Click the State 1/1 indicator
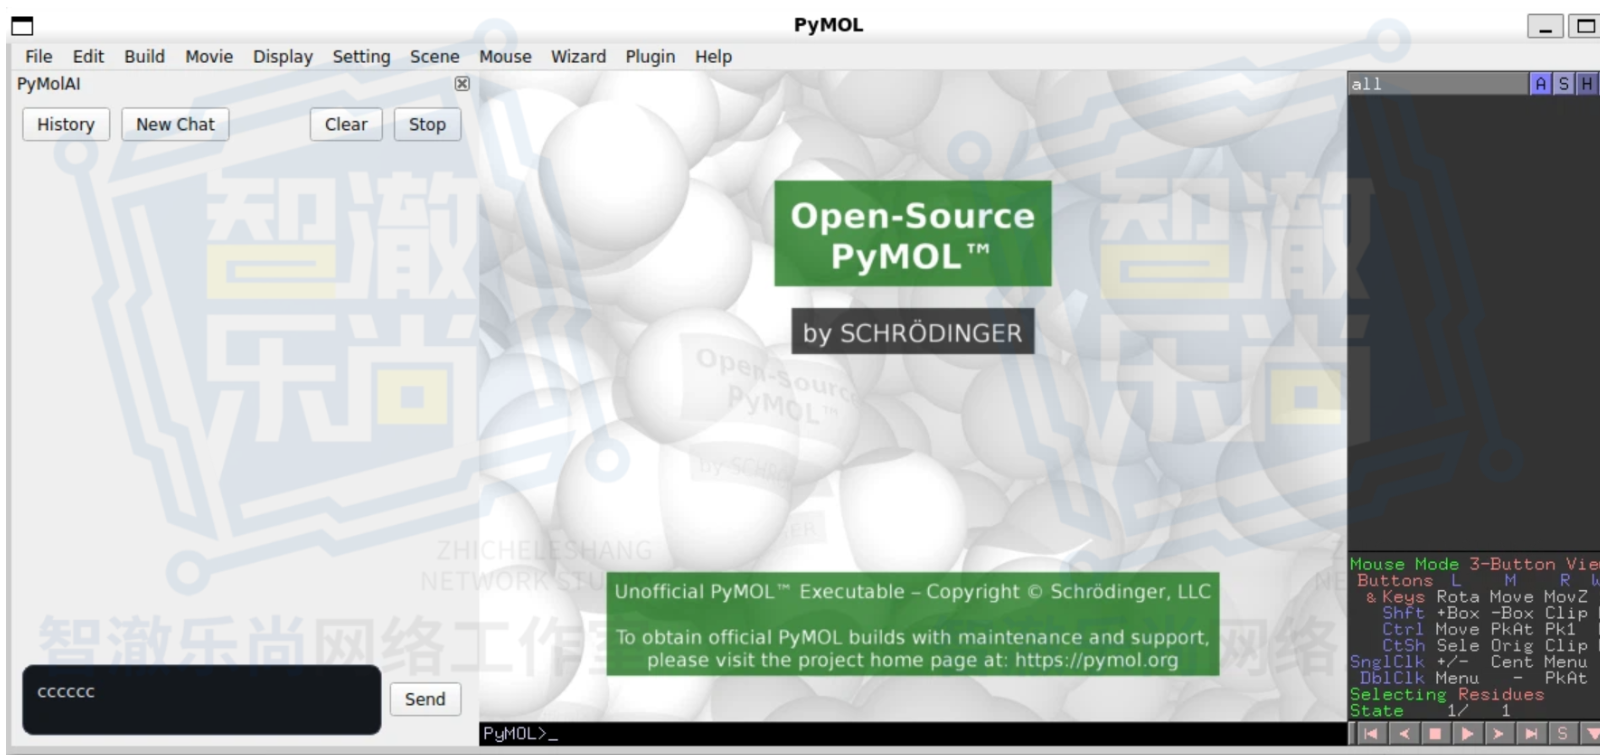The height and width of the screenshot is (756, 1602). pos(1430,711)
